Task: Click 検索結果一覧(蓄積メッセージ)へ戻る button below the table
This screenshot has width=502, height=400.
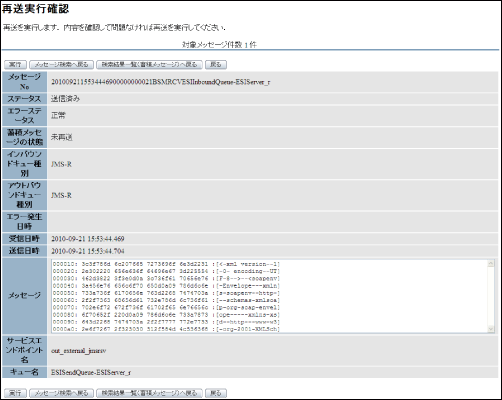Action: coord(149,393)
